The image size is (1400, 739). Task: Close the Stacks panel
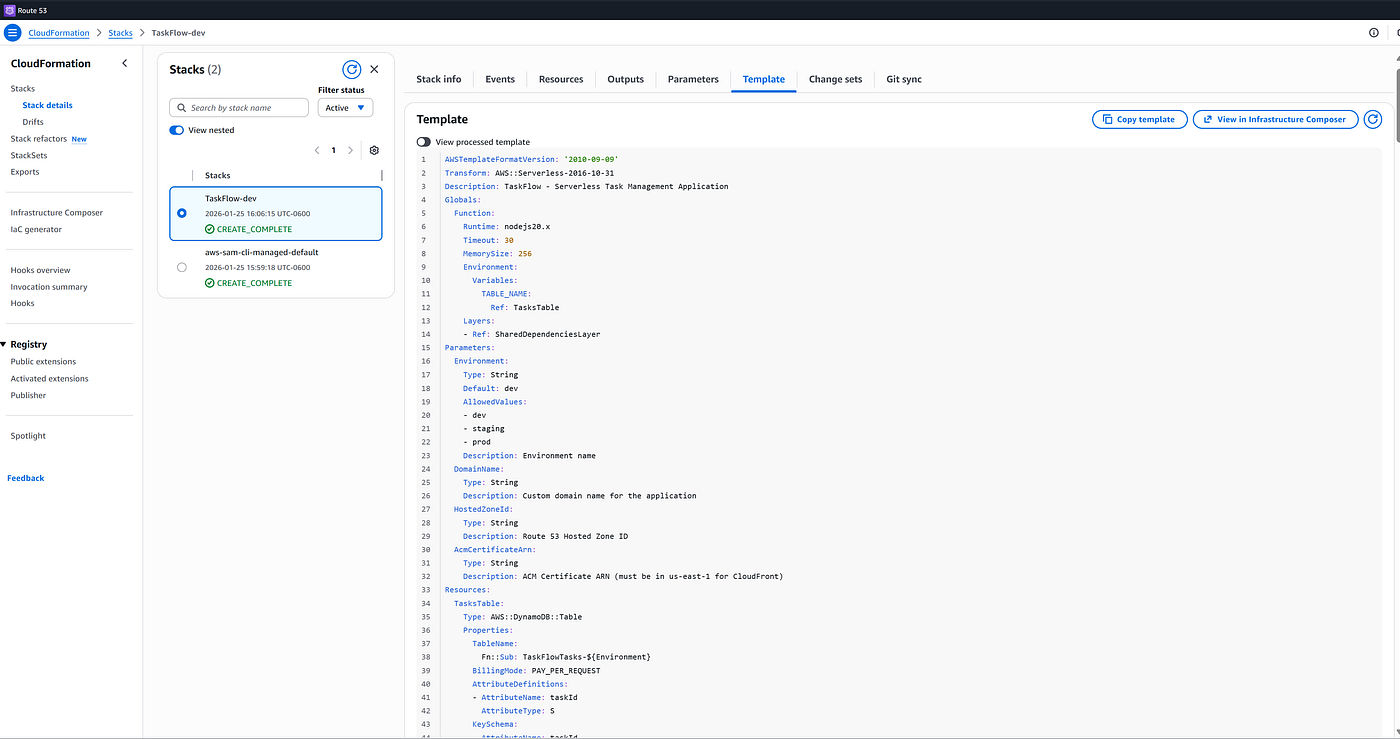(x=375, y=69)
